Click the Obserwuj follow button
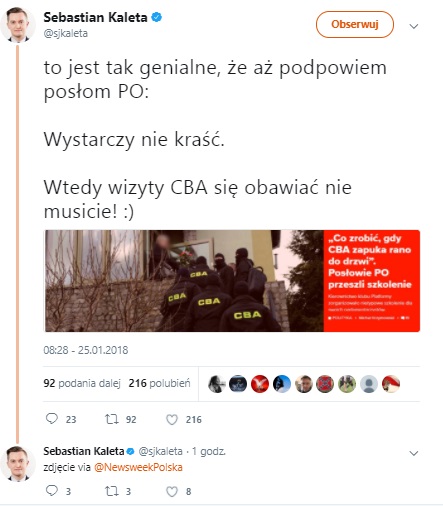The width and height of the screenshot is (443, 506). tap(355, 24)
